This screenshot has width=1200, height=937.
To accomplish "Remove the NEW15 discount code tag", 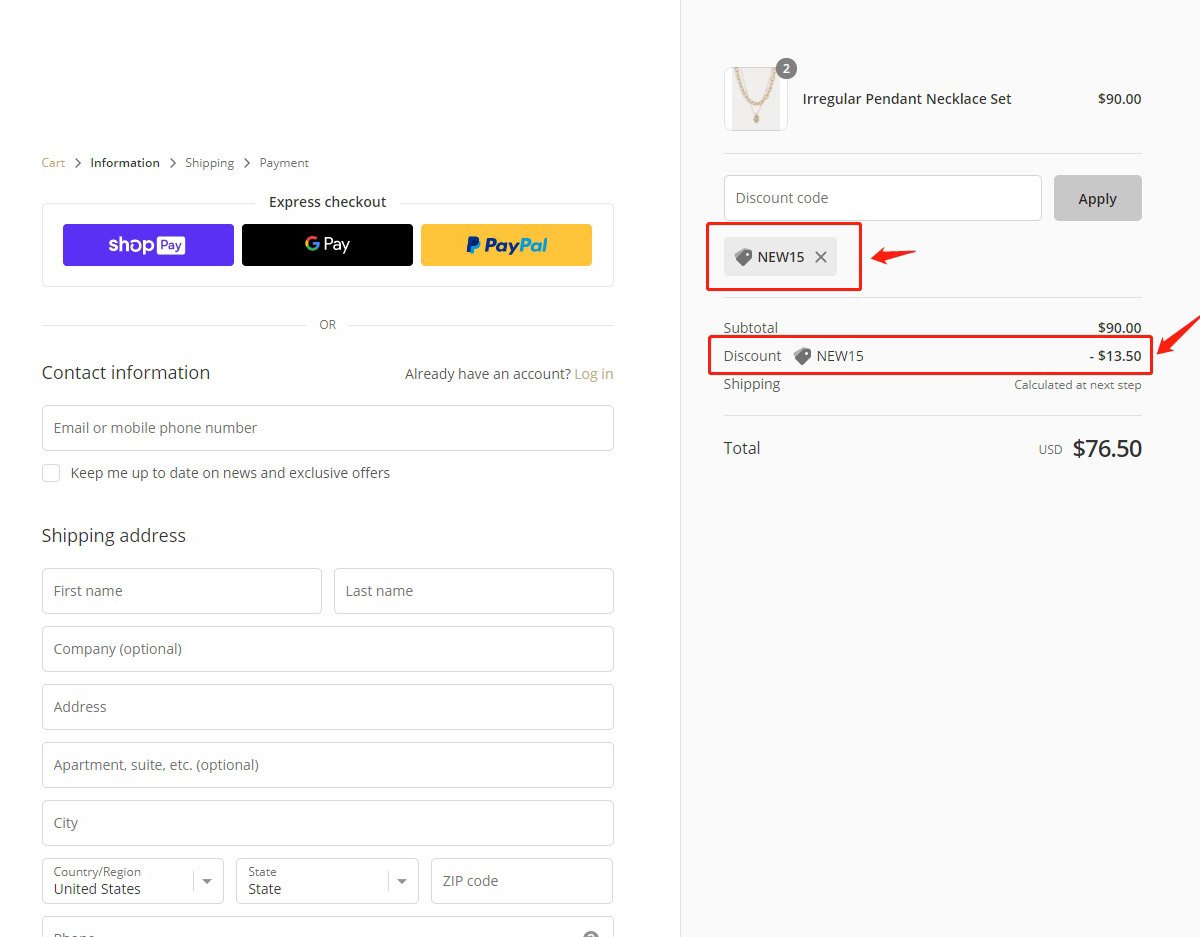I will (820, 257).
